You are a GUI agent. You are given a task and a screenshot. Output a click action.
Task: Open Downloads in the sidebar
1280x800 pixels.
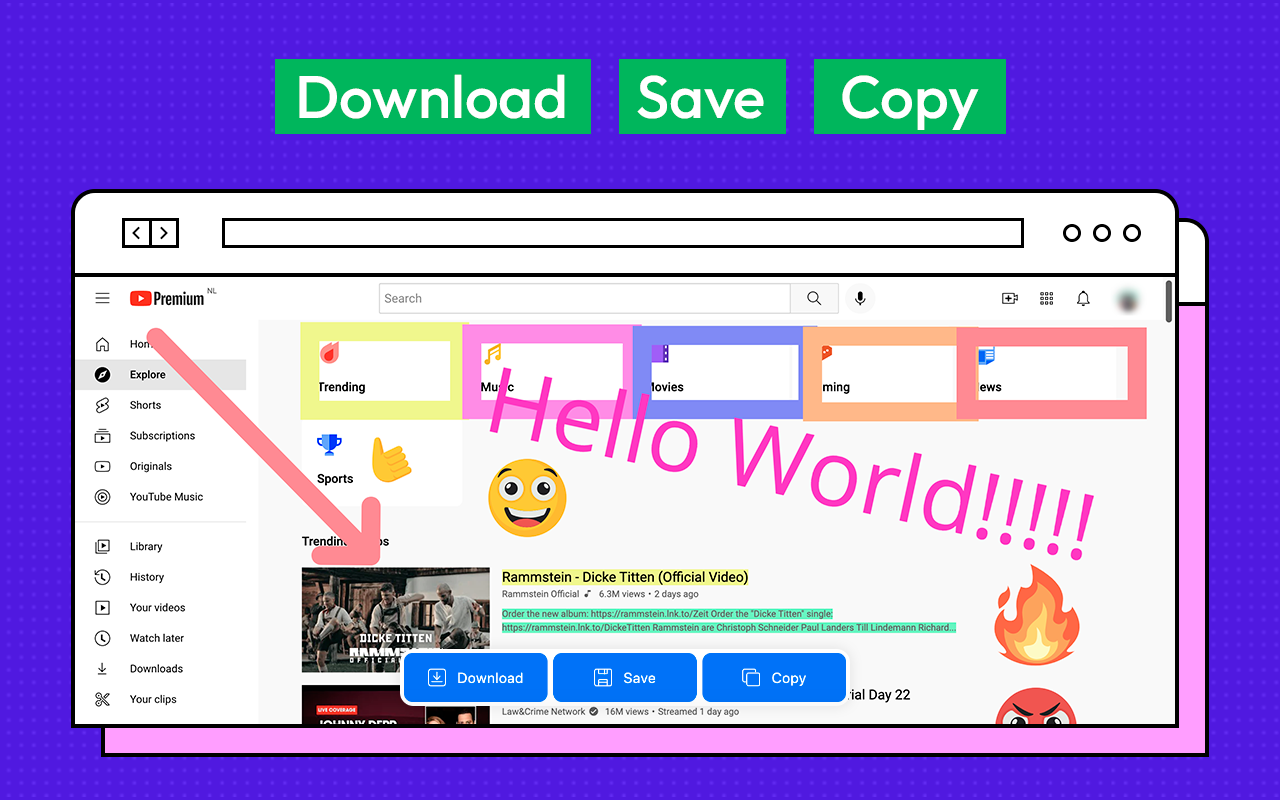tap(160, 669)
